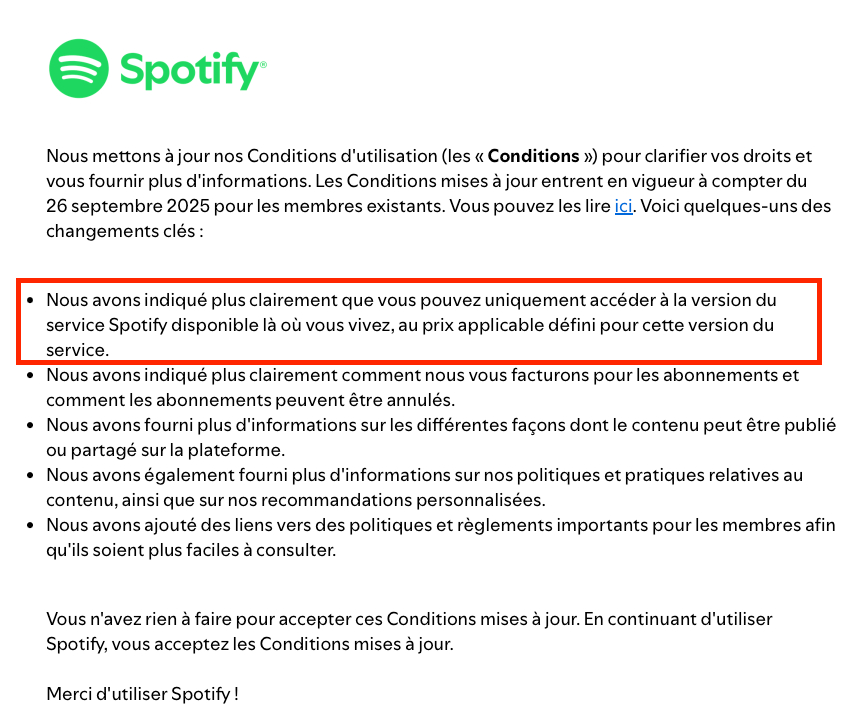The width and height of the screenshot is (865, 707).
Task: Click the bullet dot before the "liens" item
Action: pos(32,526)
